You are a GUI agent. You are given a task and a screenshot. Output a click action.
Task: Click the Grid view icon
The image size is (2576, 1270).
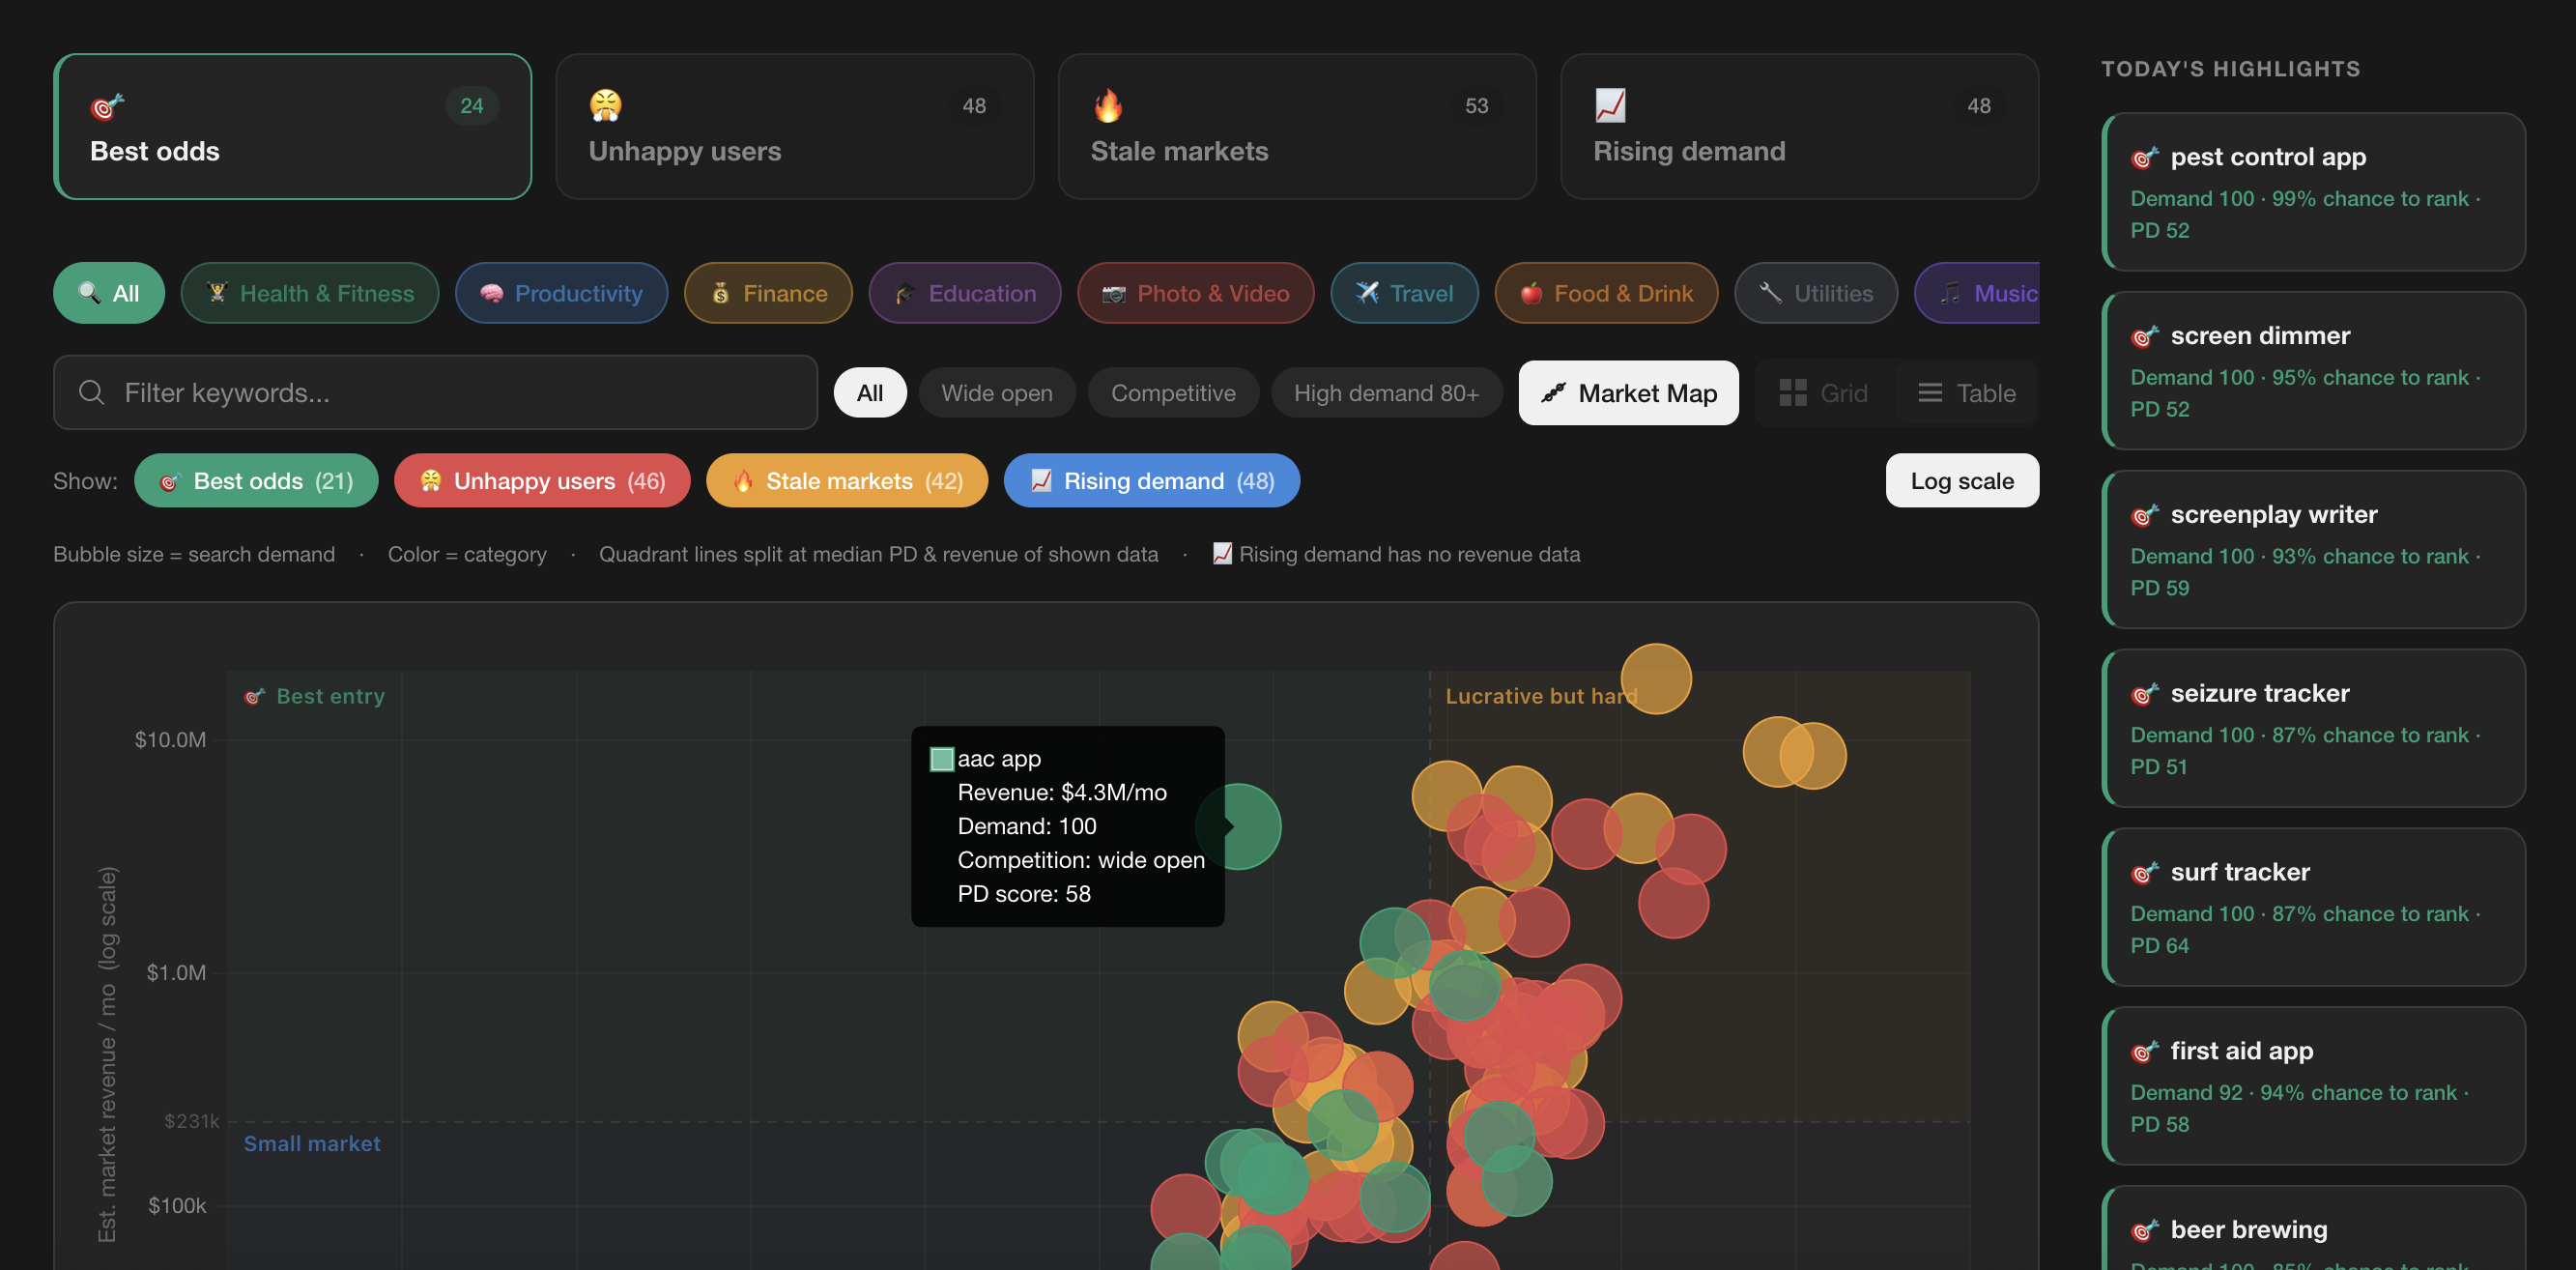(x=1792, y=393)
